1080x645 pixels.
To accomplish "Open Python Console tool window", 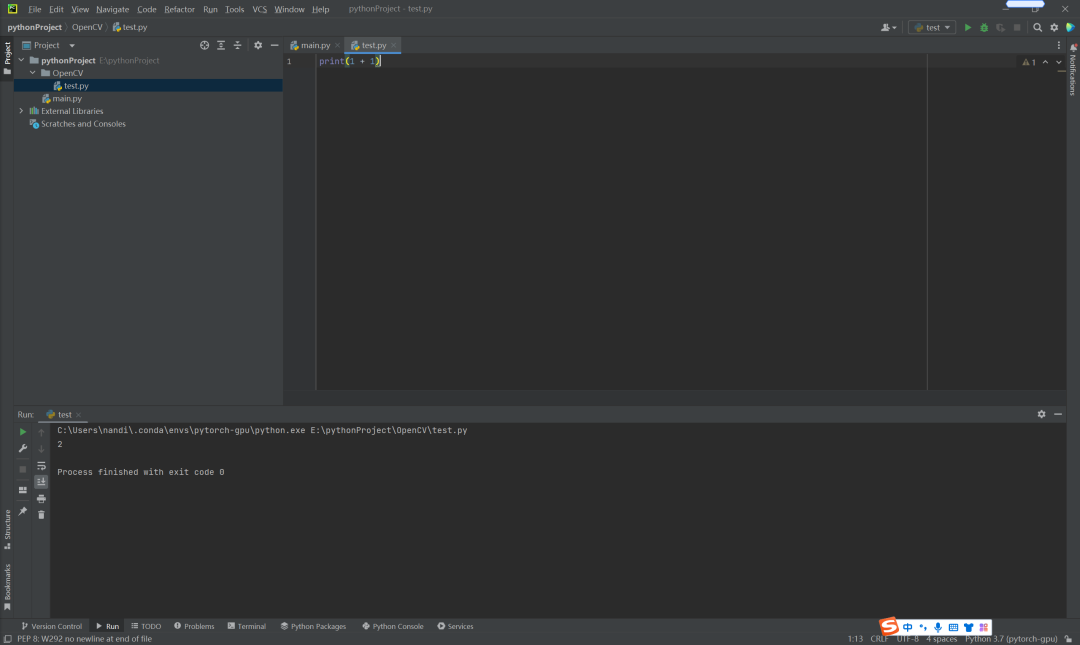I will (393, 626).
